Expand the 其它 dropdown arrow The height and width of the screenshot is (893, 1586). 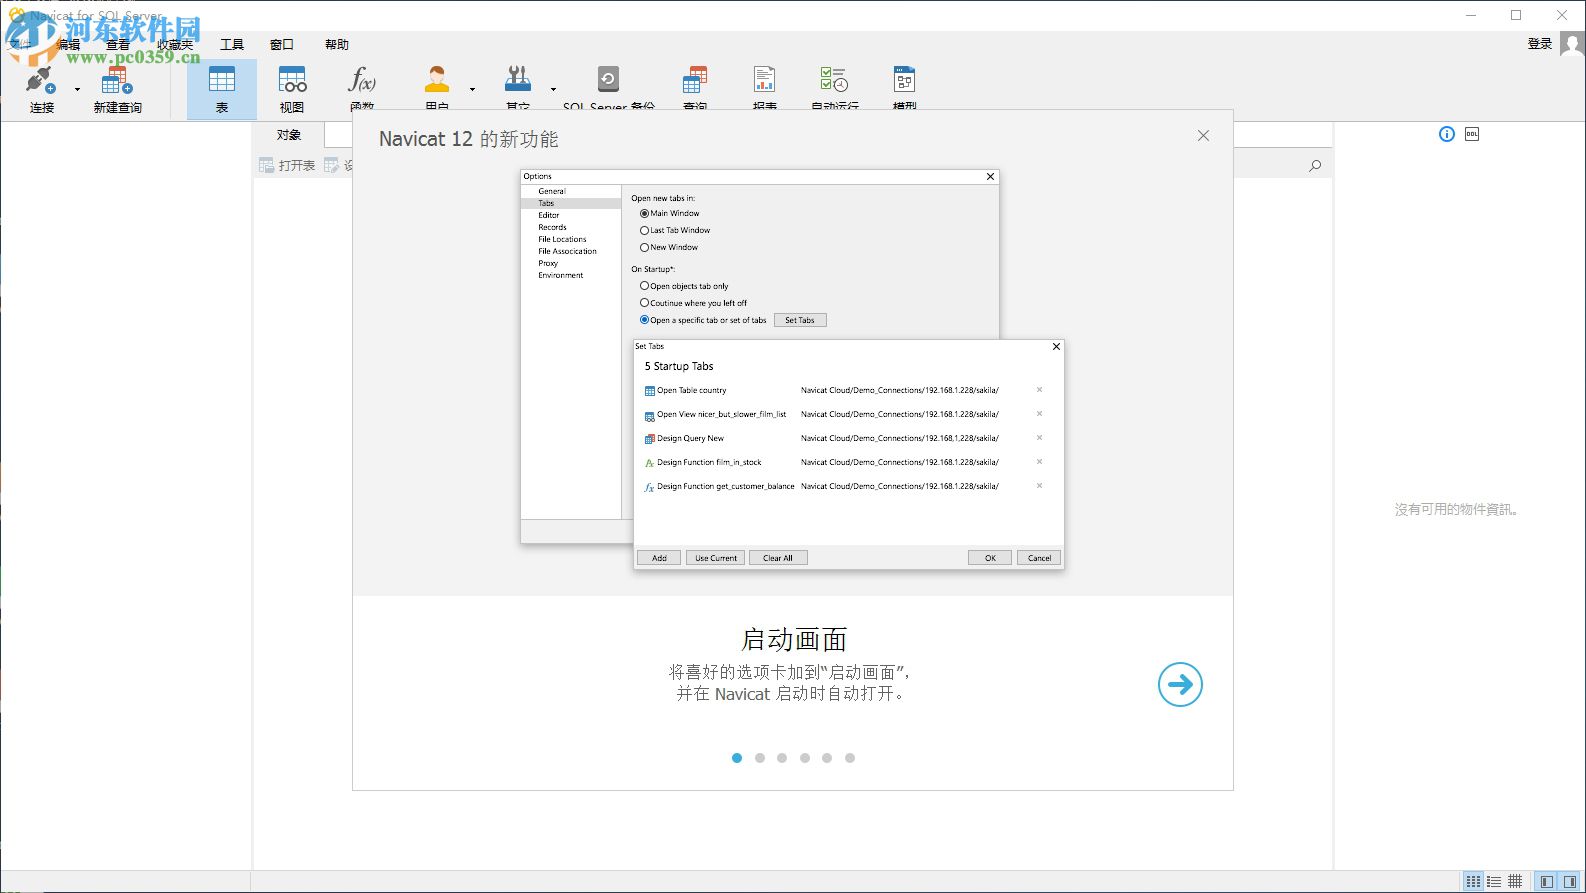coord(553,89)
